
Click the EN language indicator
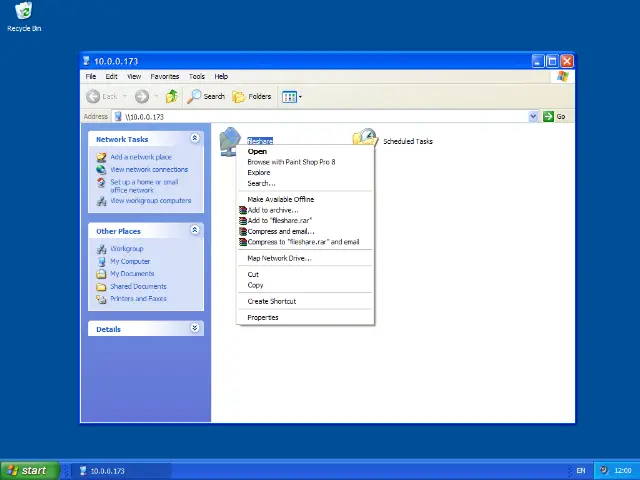click(x=581, y=471)
